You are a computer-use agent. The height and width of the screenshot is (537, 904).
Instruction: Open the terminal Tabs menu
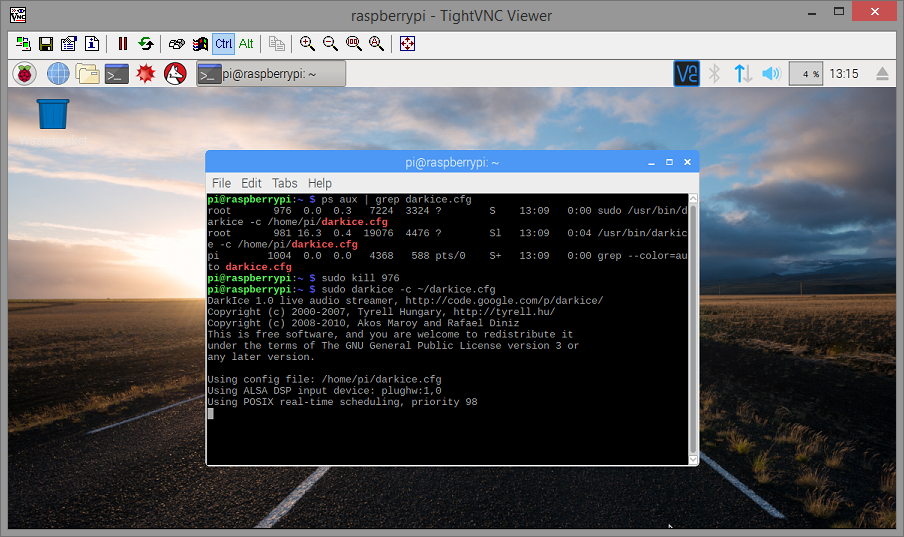click(x=285, y=183)
